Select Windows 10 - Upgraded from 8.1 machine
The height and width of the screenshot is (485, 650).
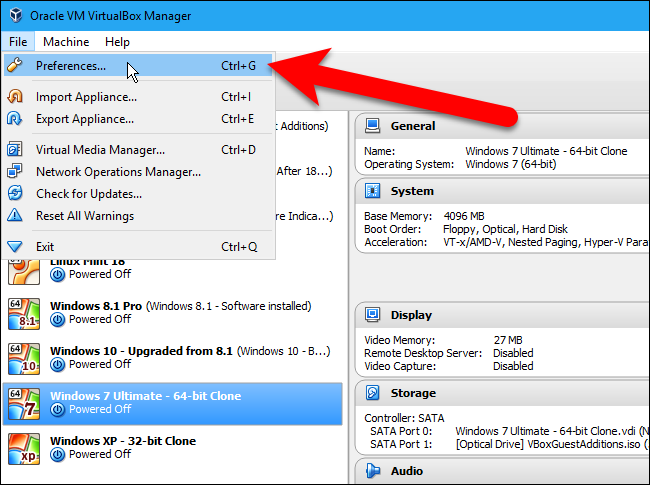point(172,359)
